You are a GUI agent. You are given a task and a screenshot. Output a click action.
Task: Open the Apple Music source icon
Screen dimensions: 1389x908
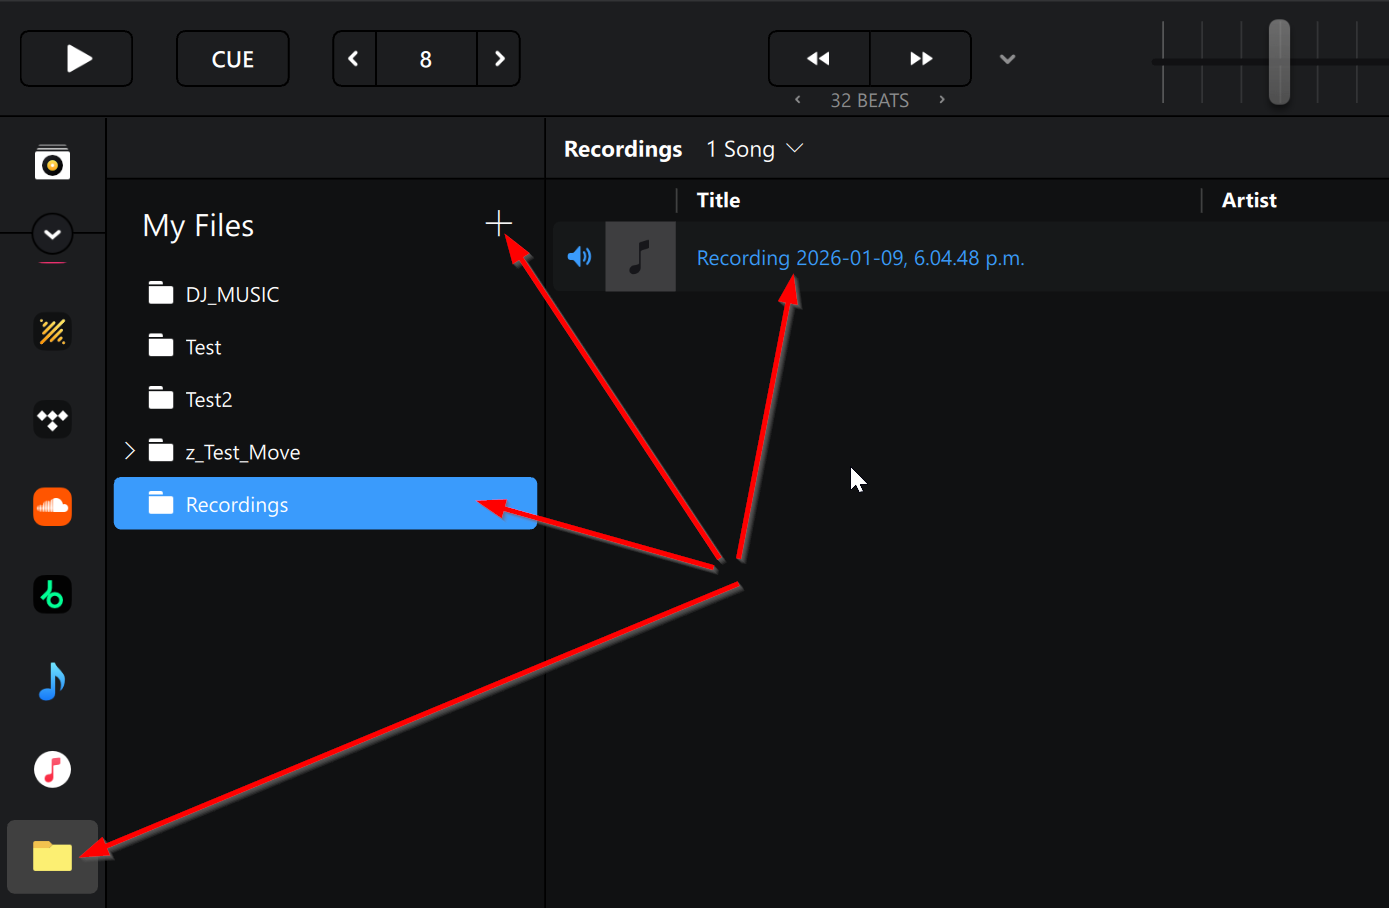[x=52, y=769]
